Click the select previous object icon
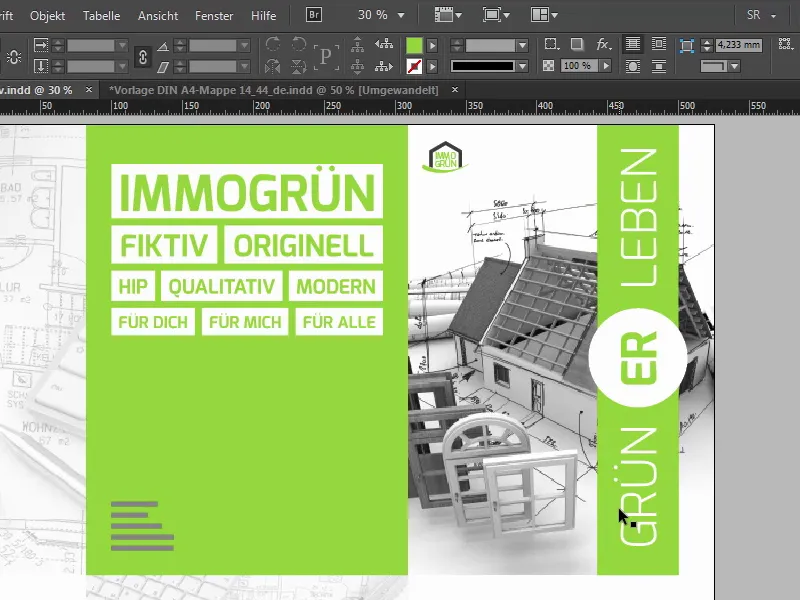This screenshot has height=600, width=800. click(x=384, y=44)
